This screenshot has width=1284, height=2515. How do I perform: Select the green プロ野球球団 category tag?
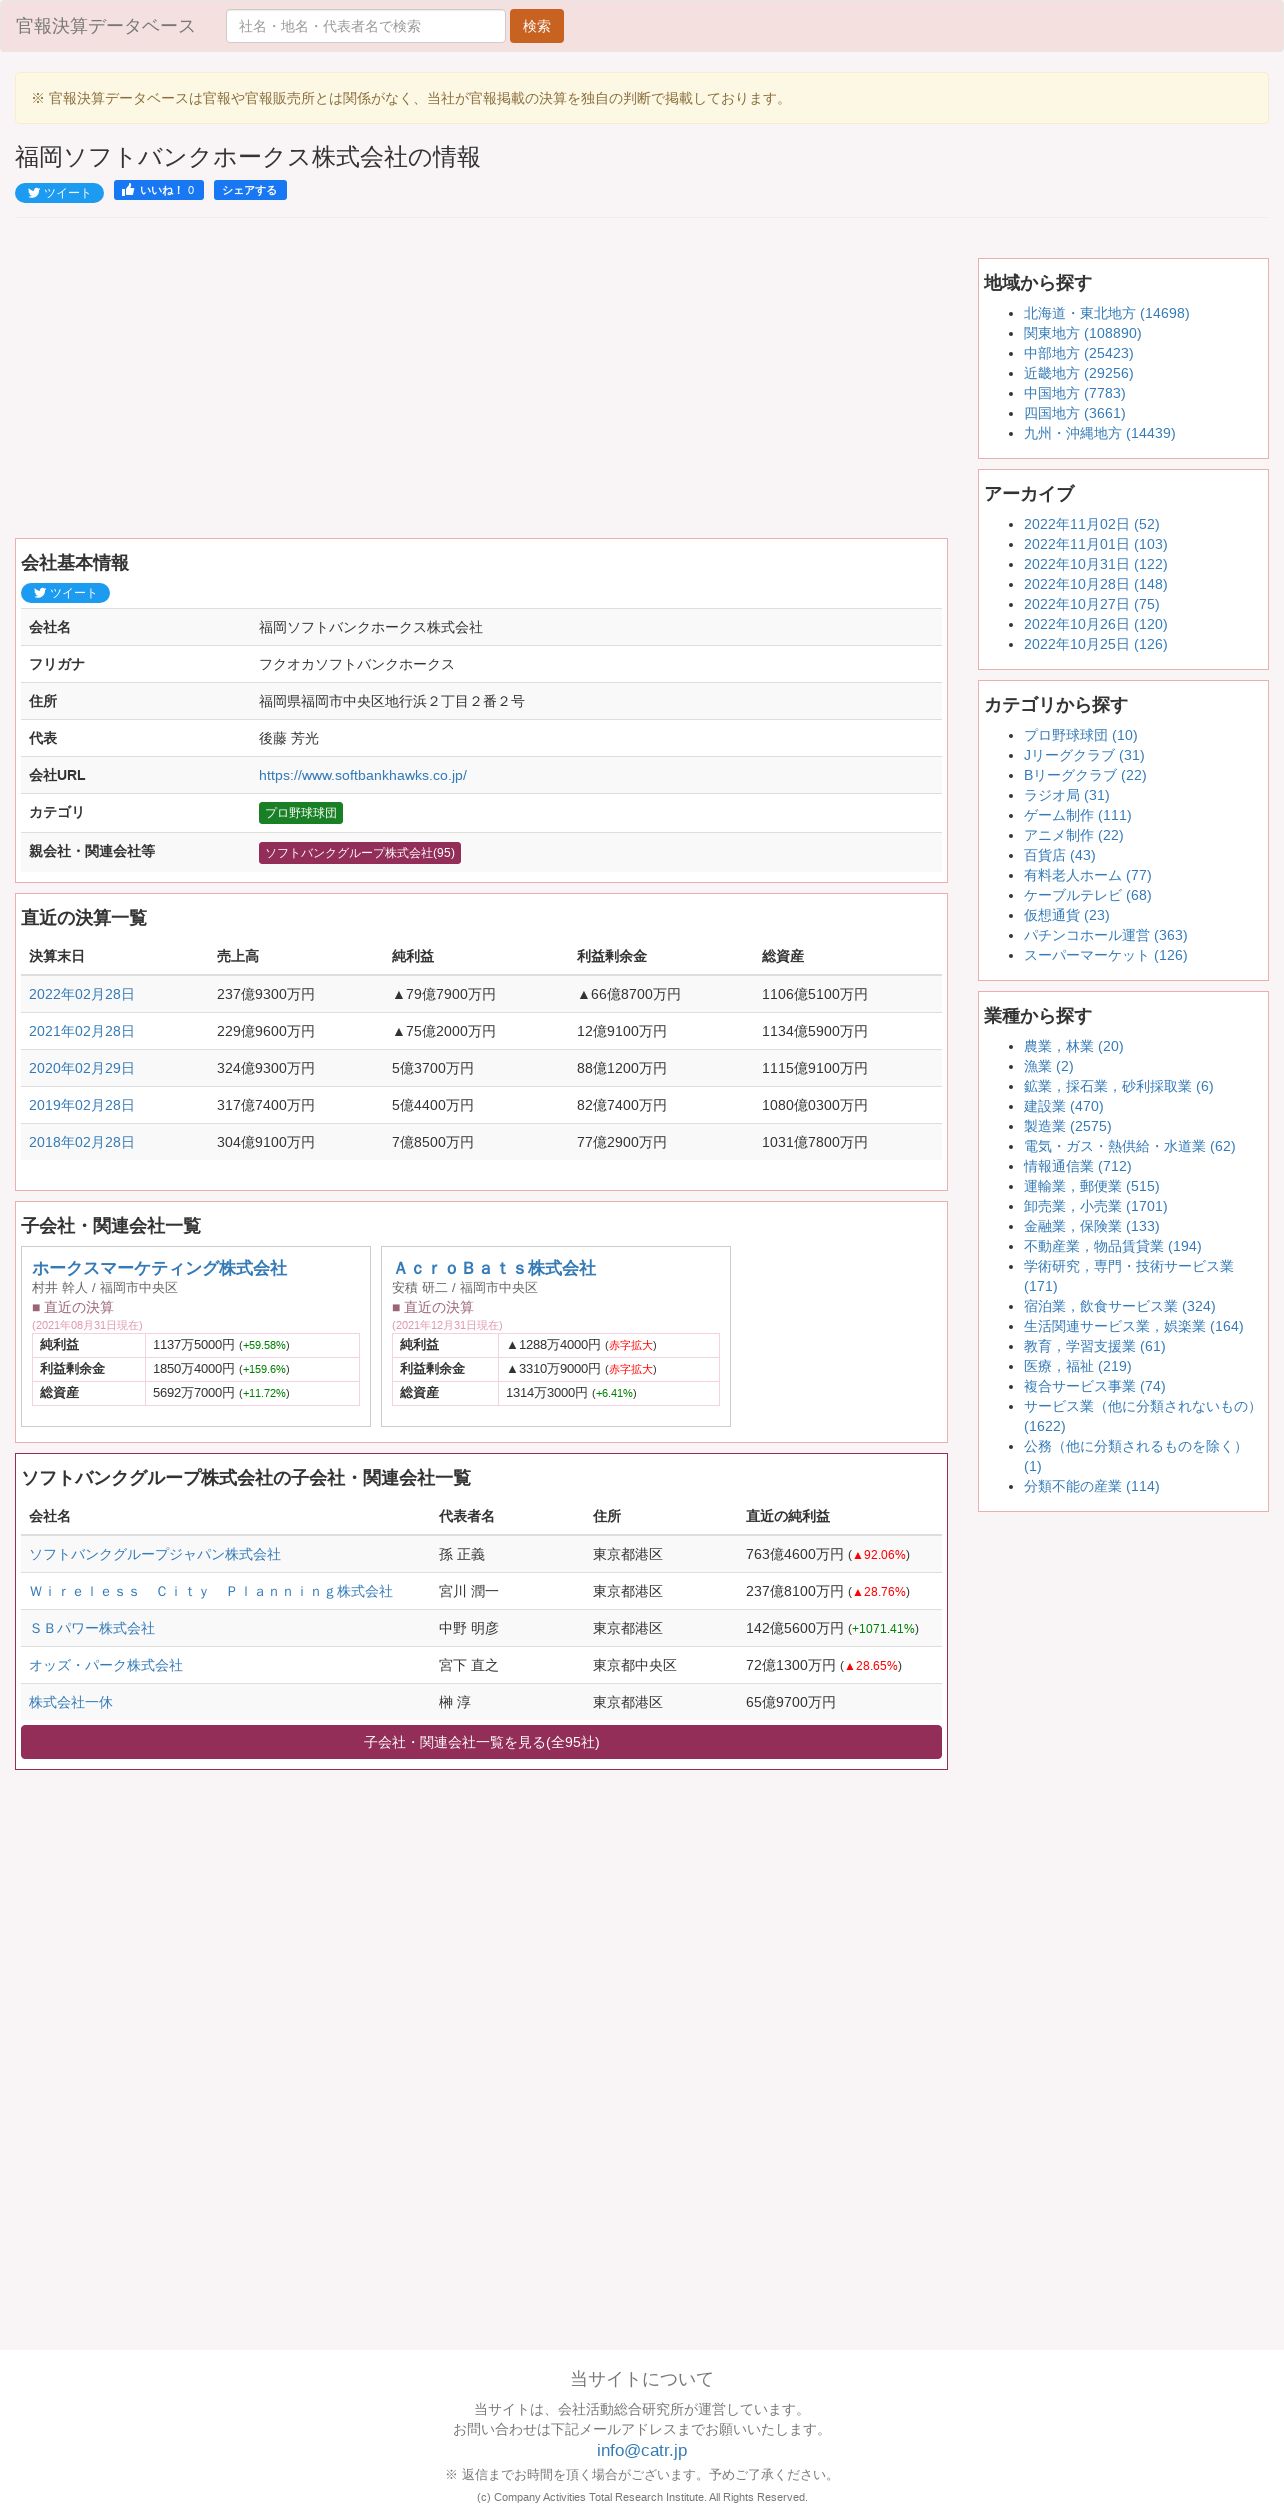pyautogui.click(x=301, y=813)
